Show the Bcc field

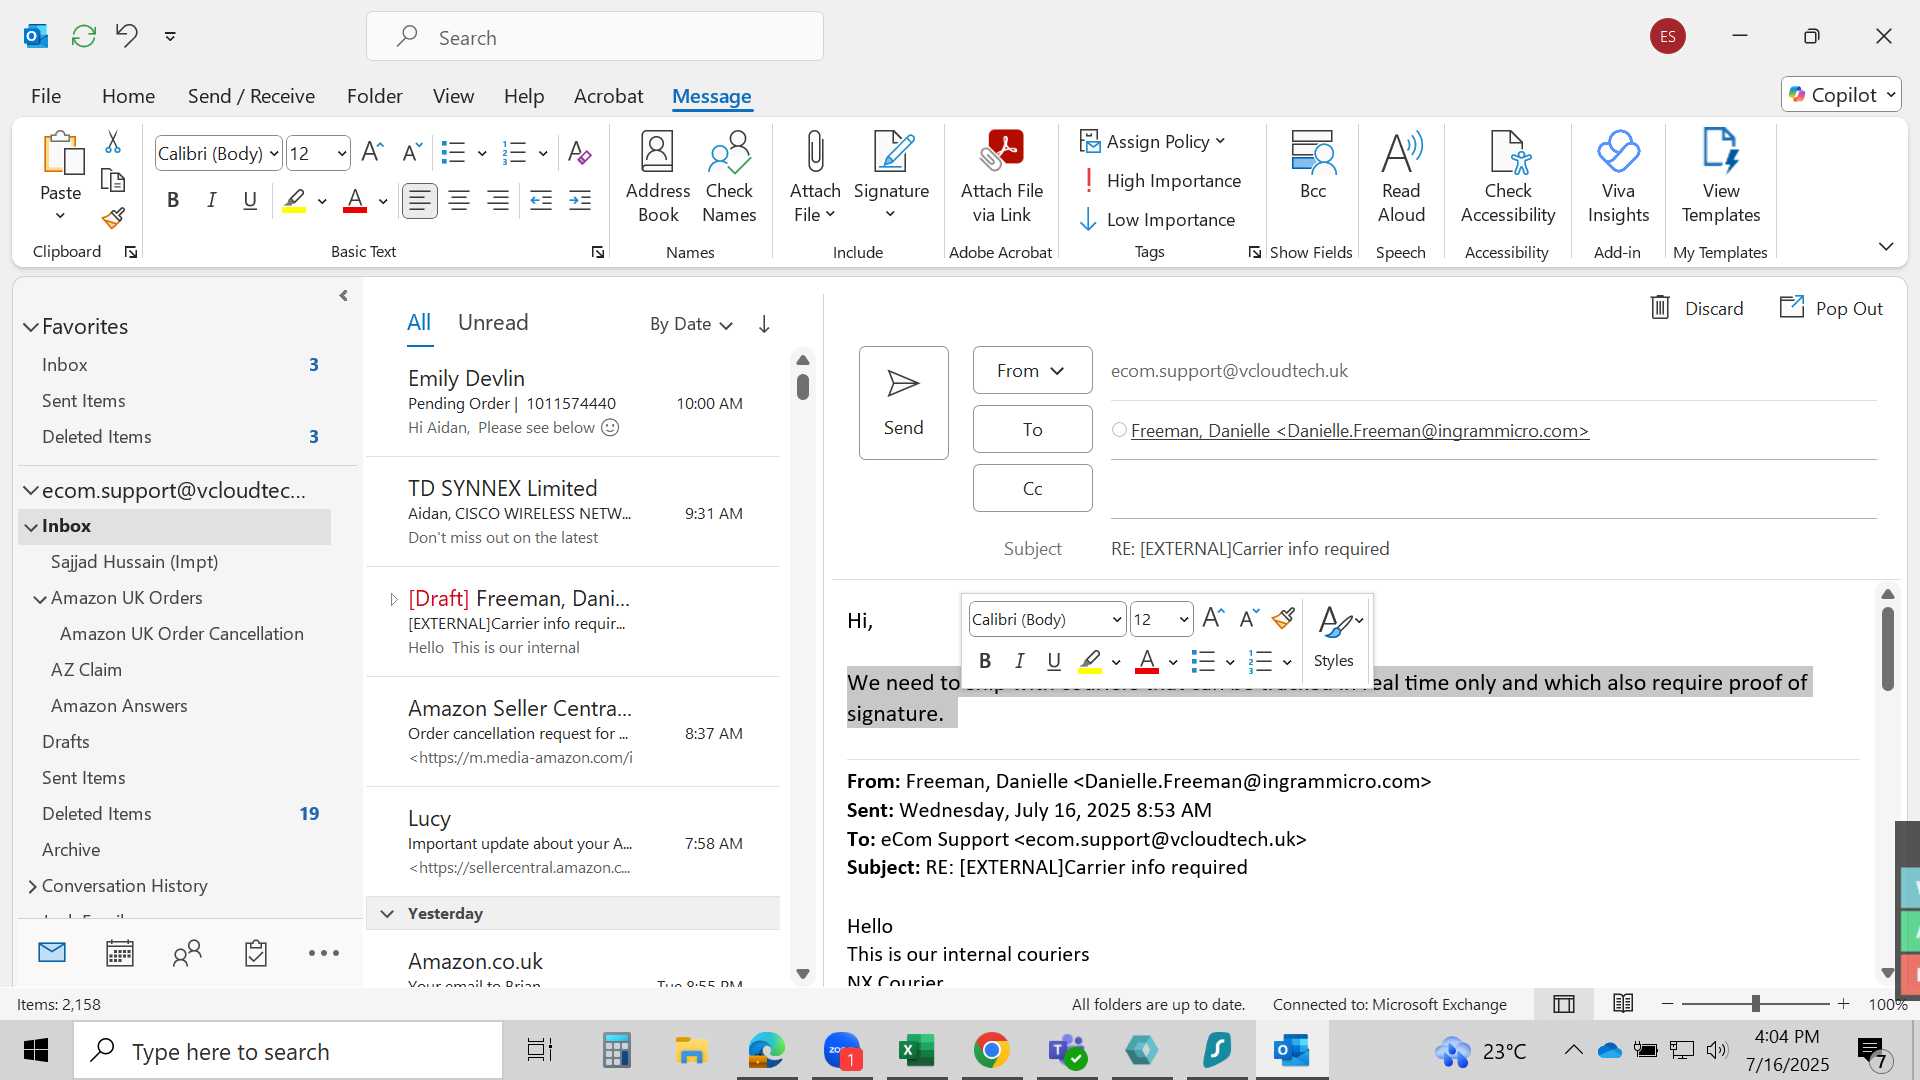tap(1312, 166)
